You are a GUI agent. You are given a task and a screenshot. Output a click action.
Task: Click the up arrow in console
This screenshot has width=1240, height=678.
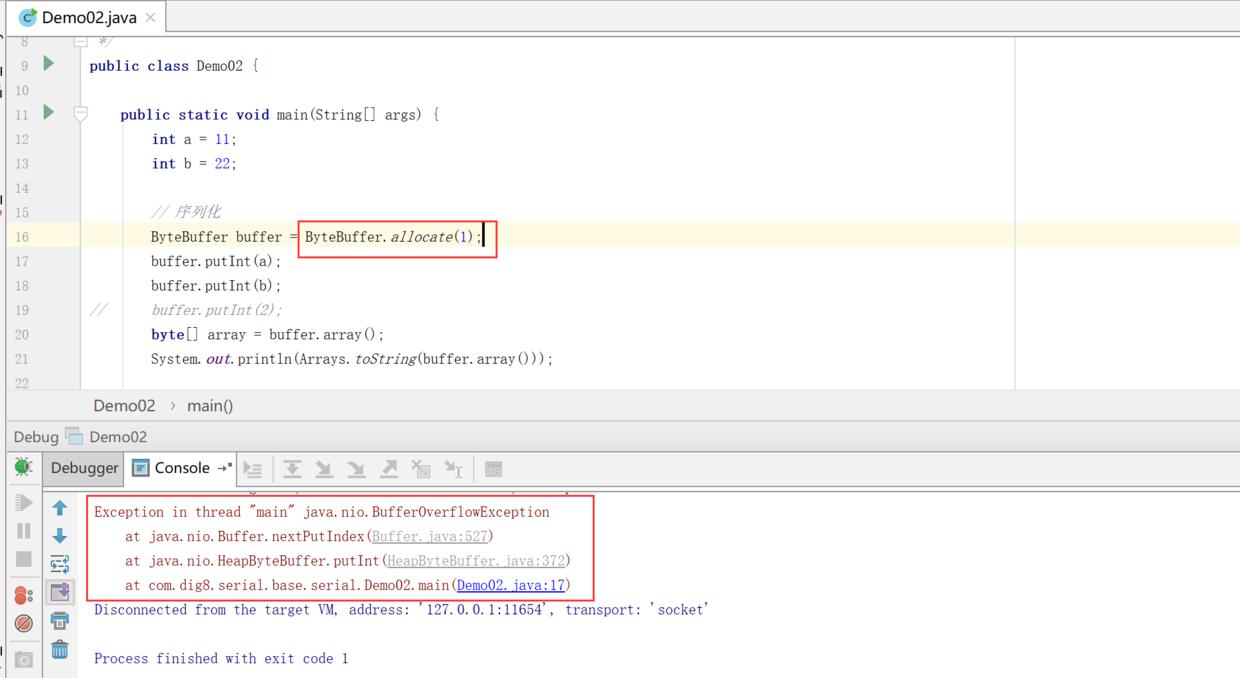60,508
